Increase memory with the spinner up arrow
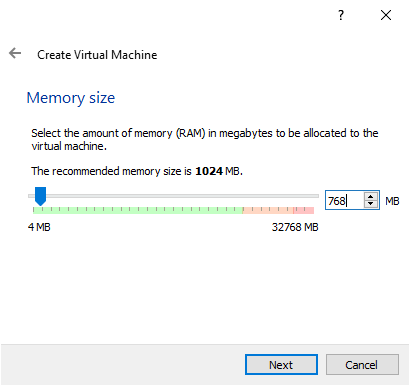The height and width of the screenshot is (386, 410). (x=370, y=196)
